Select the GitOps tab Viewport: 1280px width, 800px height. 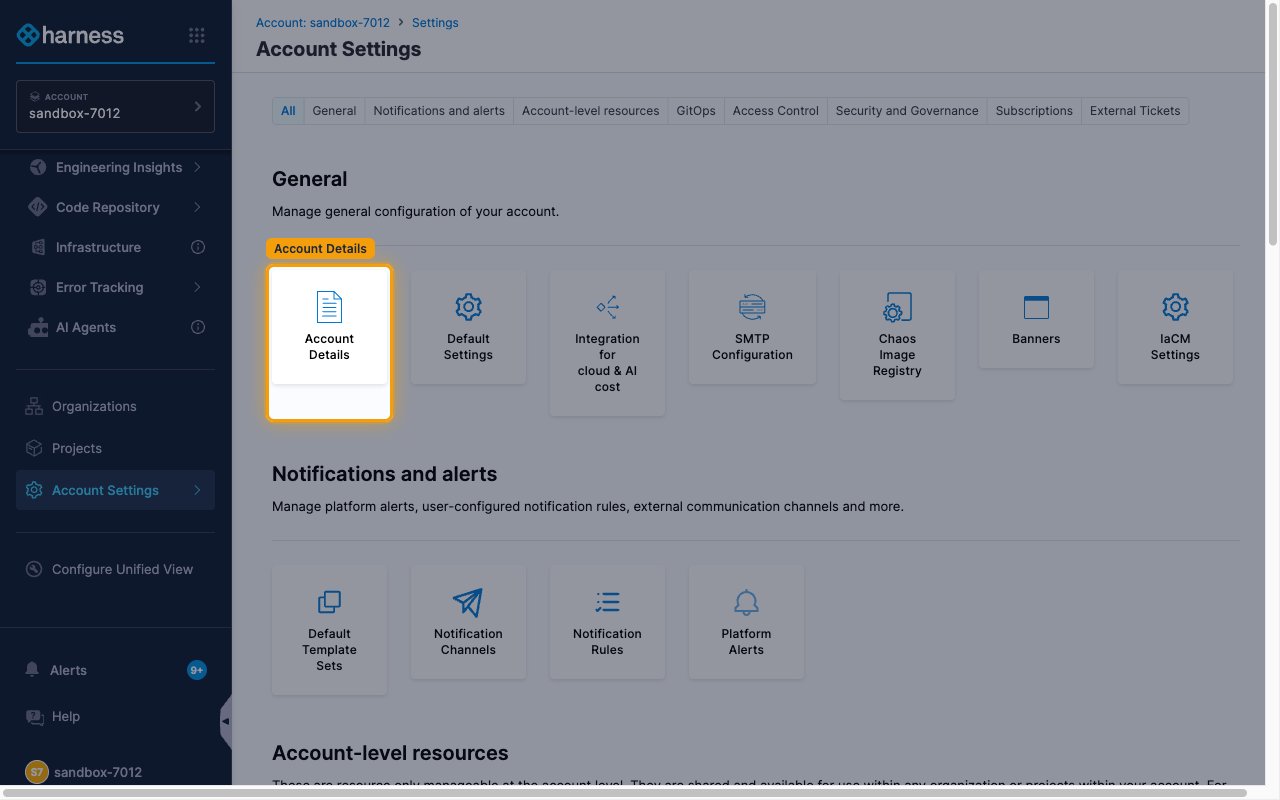tap(696, 111)
